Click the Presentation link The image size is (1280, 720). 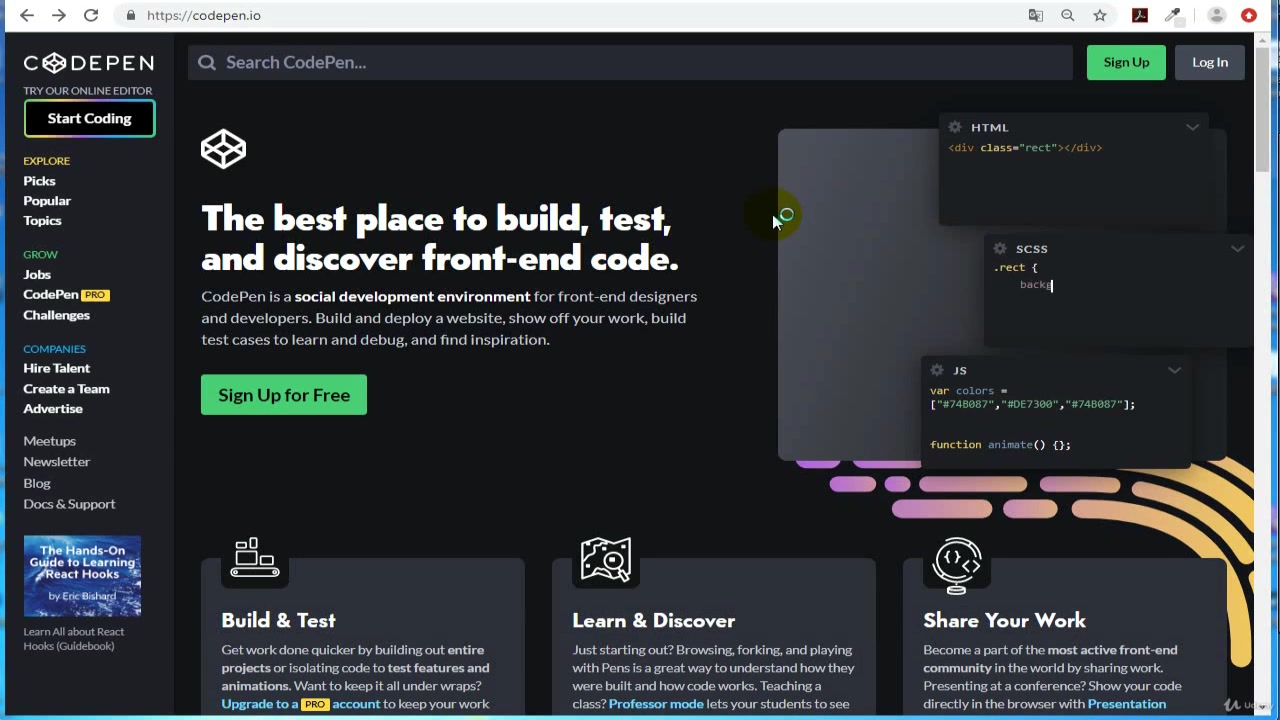1126,703
